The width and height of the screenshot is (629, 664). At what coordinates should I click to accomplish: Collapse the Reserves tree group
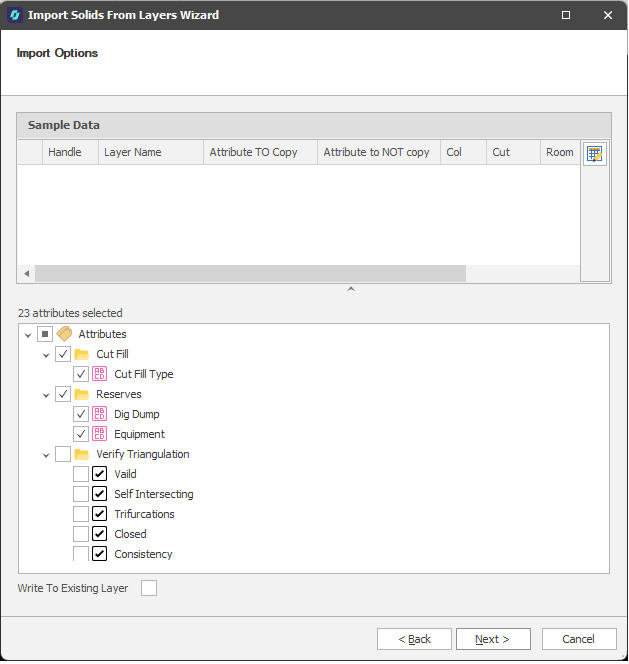tap(46, 394)
